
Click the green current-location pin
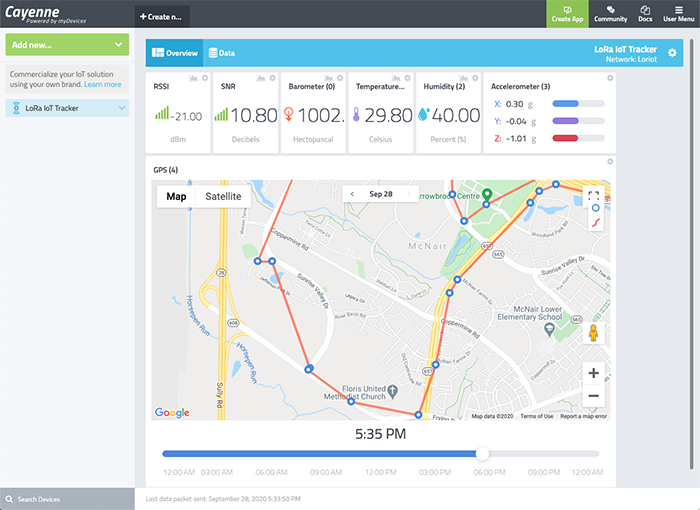point(487,194)
